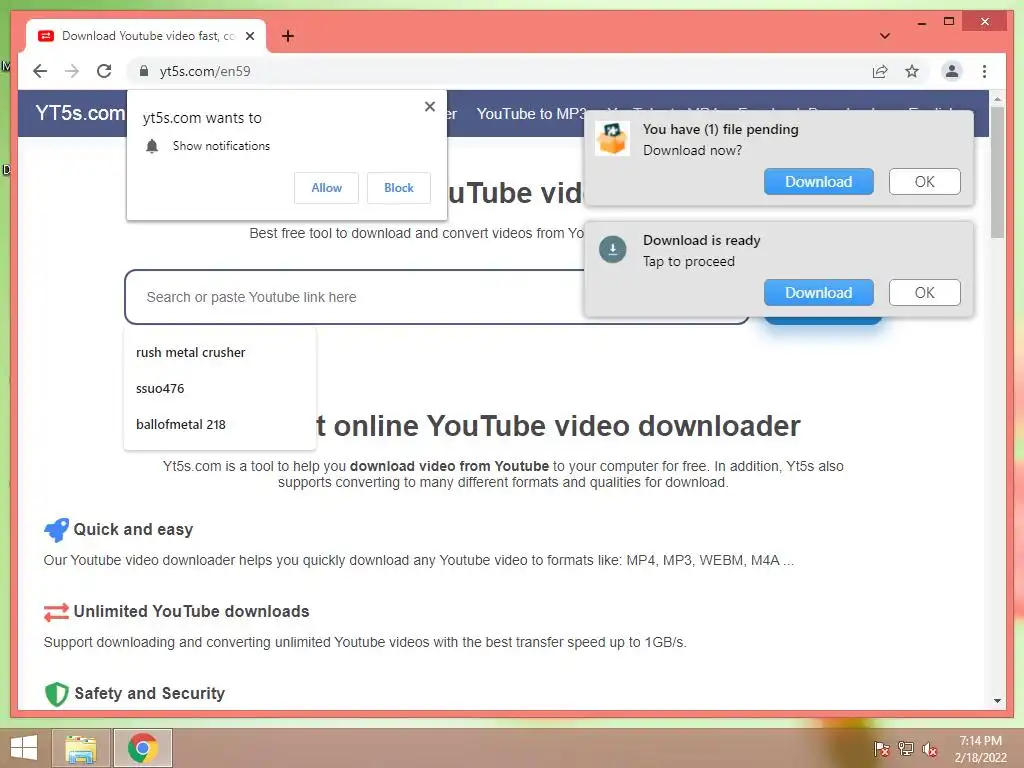Go back using the browser back arrow

pyautogui.click(x=40, y=71)
